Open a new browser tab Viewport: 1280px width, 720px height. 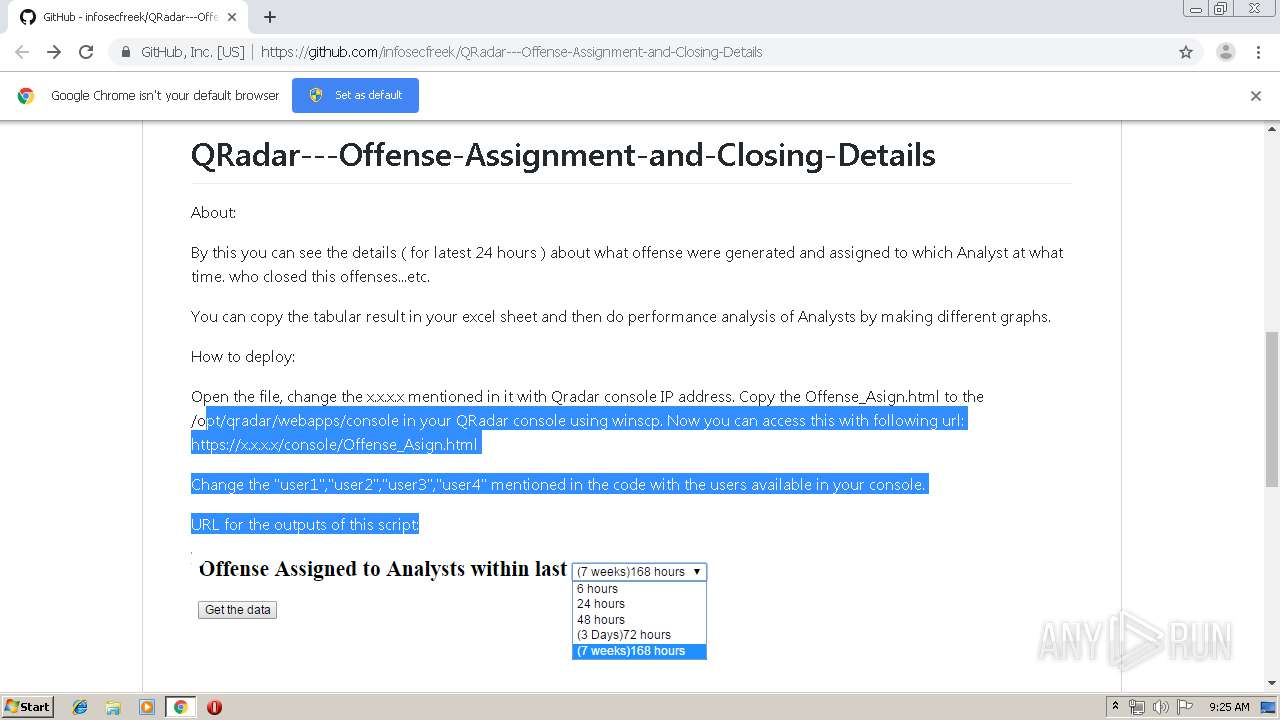270,17
